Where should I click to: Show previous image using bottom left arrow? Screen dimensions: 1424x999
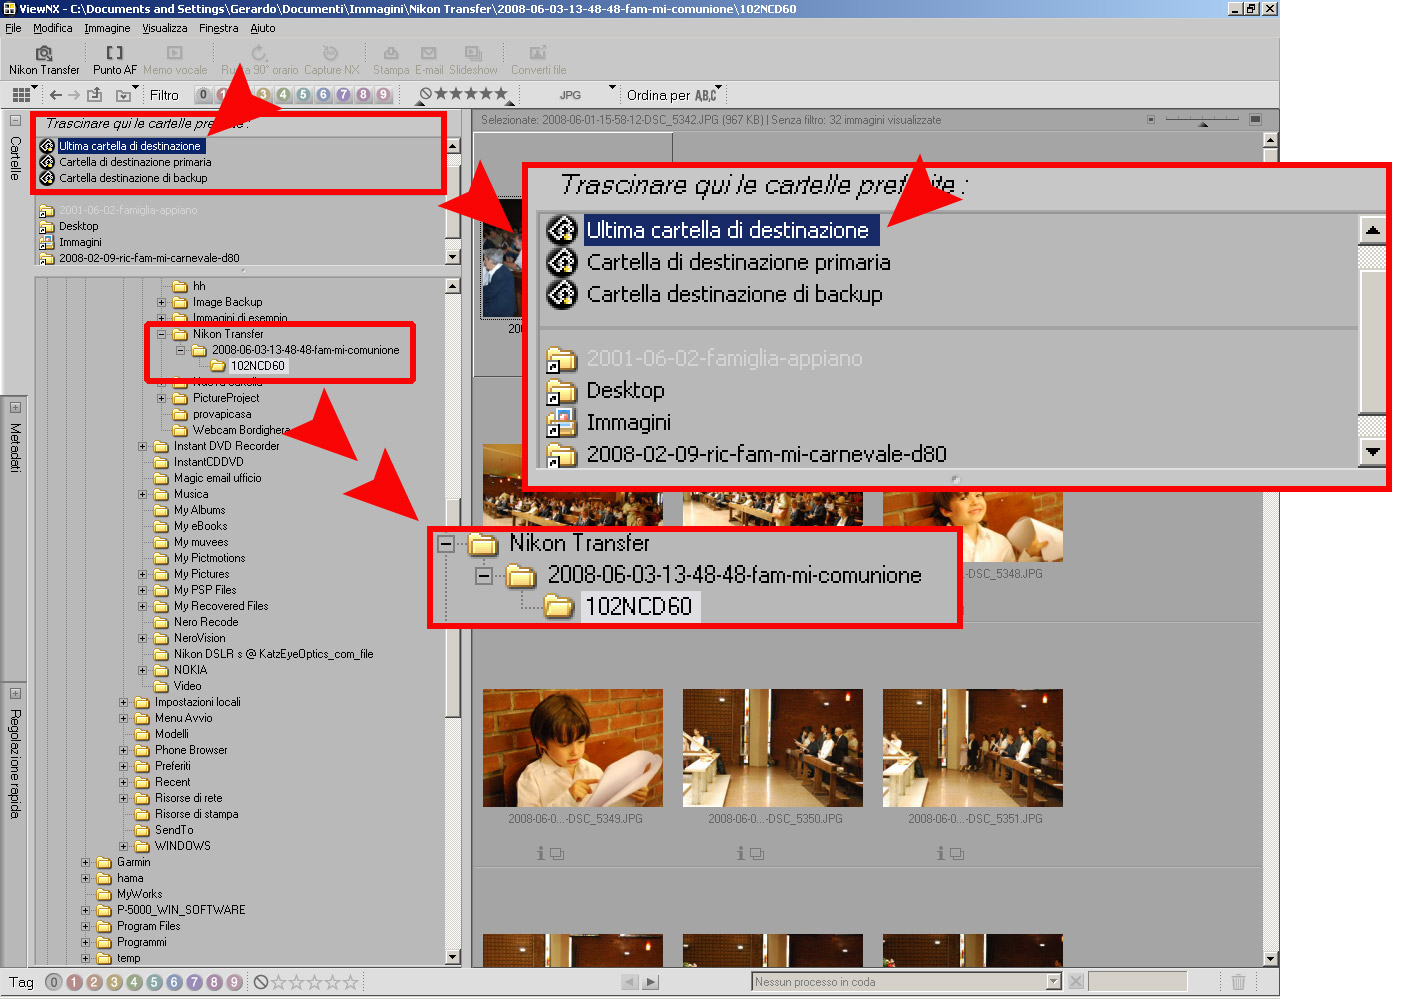pos(630,982)
